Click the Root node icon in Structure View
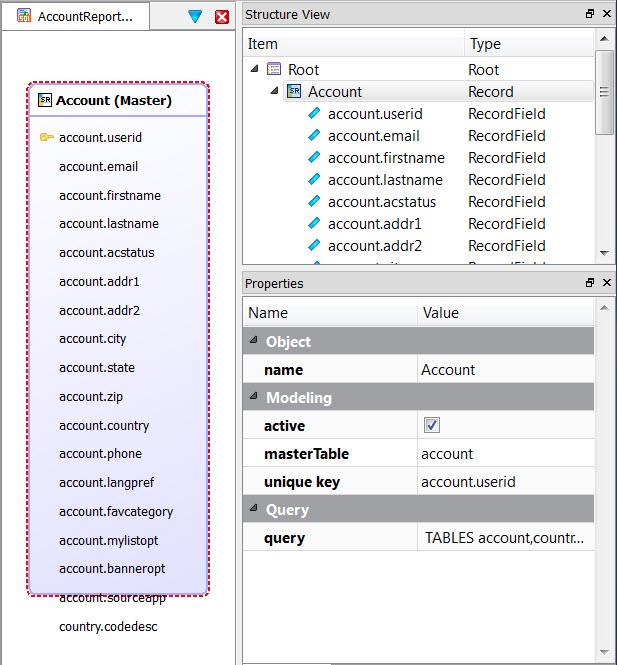This screenshot has height=665, width=617. 275,70
